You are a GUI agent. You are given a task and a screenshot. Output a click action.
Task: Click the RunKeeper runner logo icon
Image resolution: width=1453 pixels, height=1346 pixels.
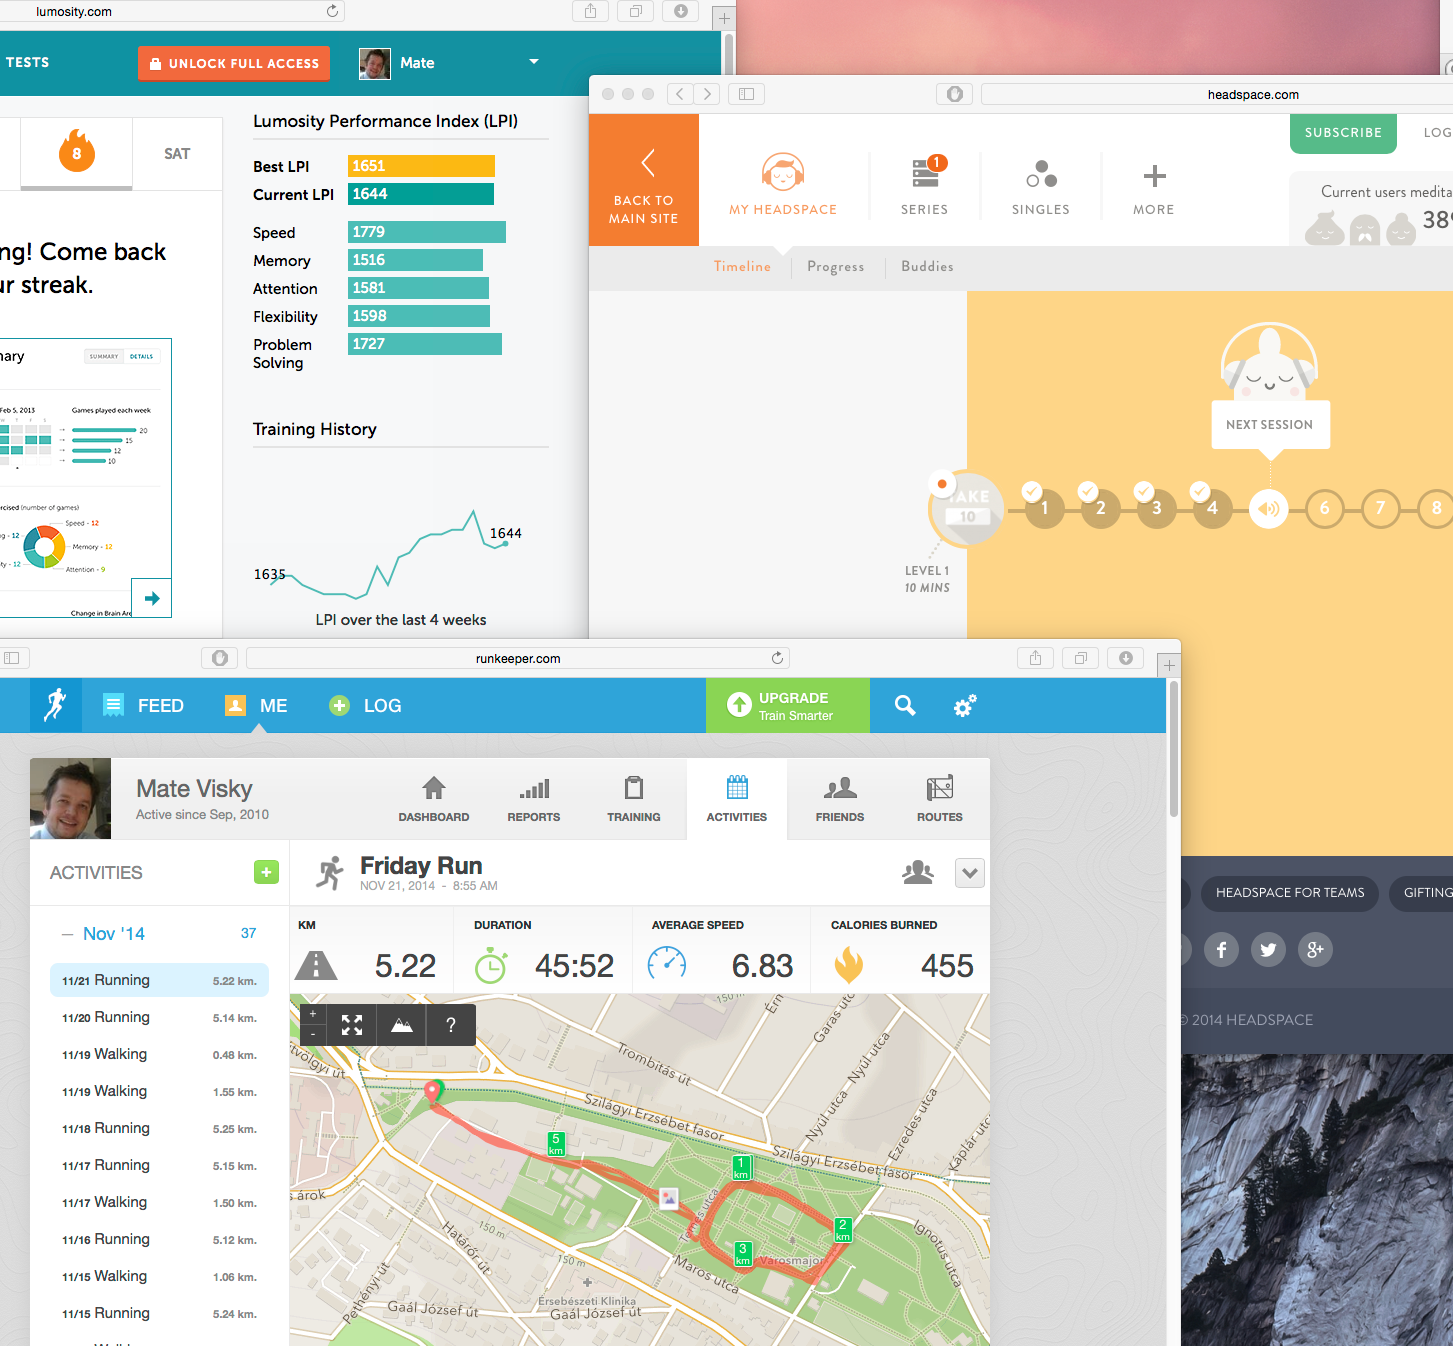(x=55, y=705)
